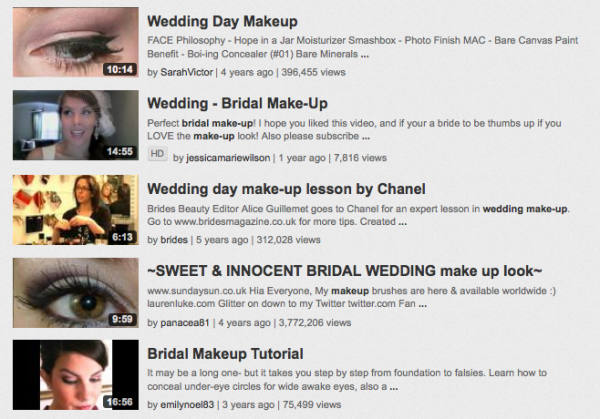Visit the panacea81 channel link
Image resolution: width=600 pixels, height=419 pixels.
coord(185,323)
